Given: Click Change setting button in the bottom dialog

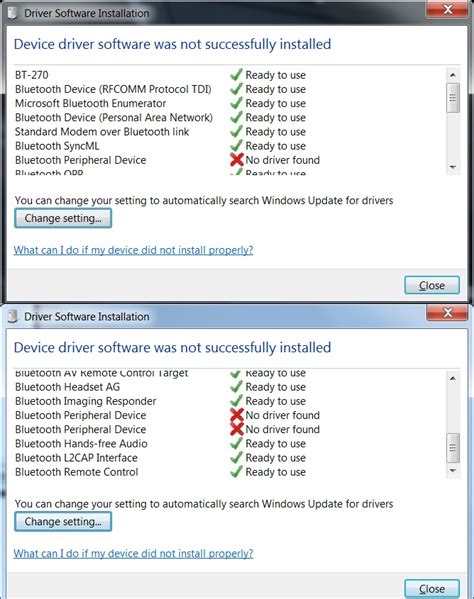Looking at the screenshot, I should click(63, 521).
